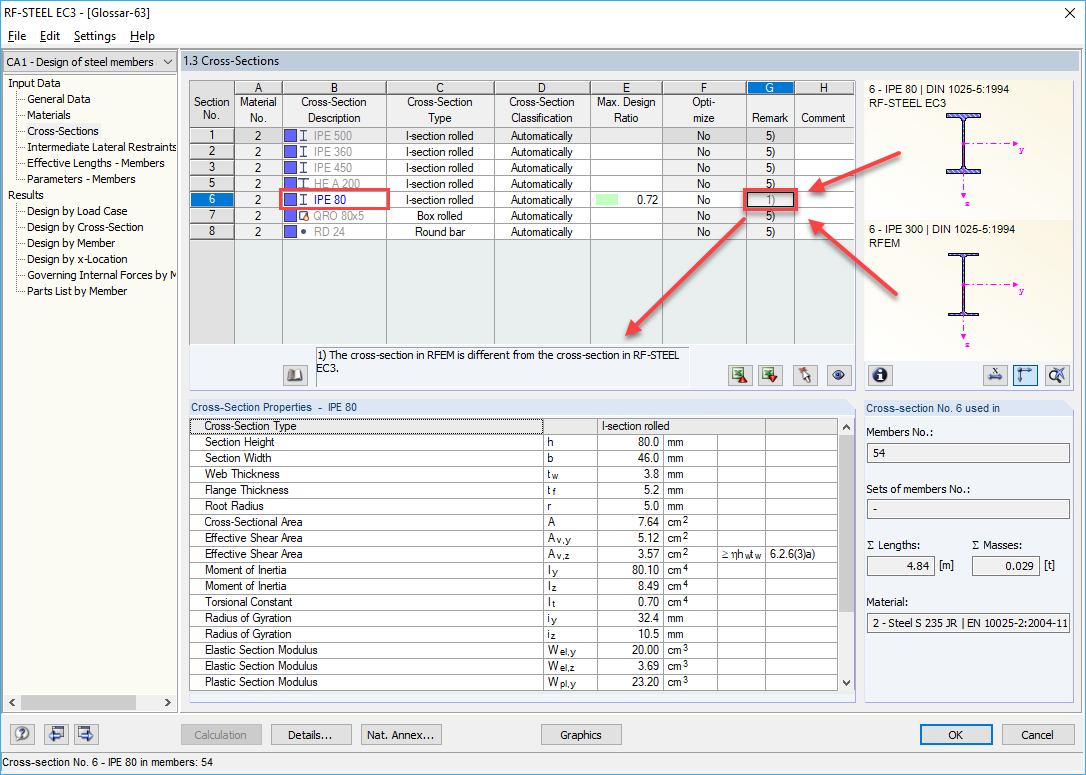The height and width of the screenshot is (775, 1086).
Task: Open the Details dialog
Action: pos(311,734)
